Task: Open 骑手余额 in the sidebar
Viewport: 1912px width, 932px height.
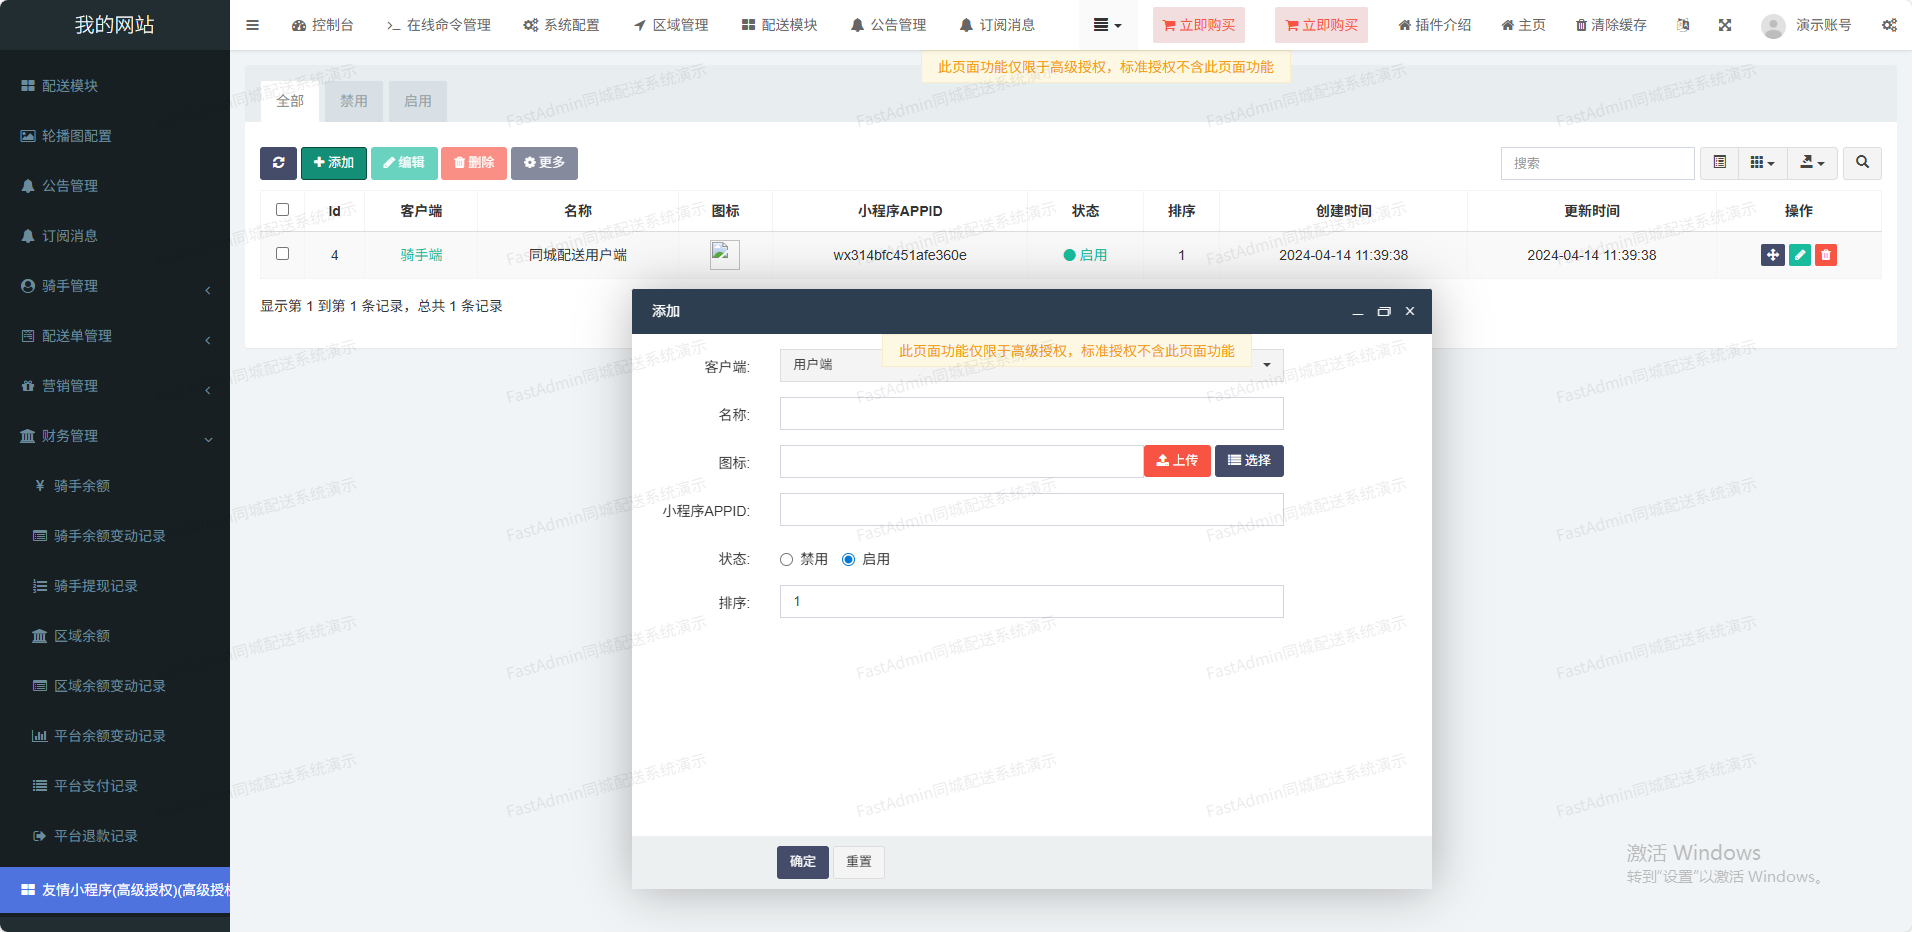Action: pyautogui.click(x=82, y=486)
